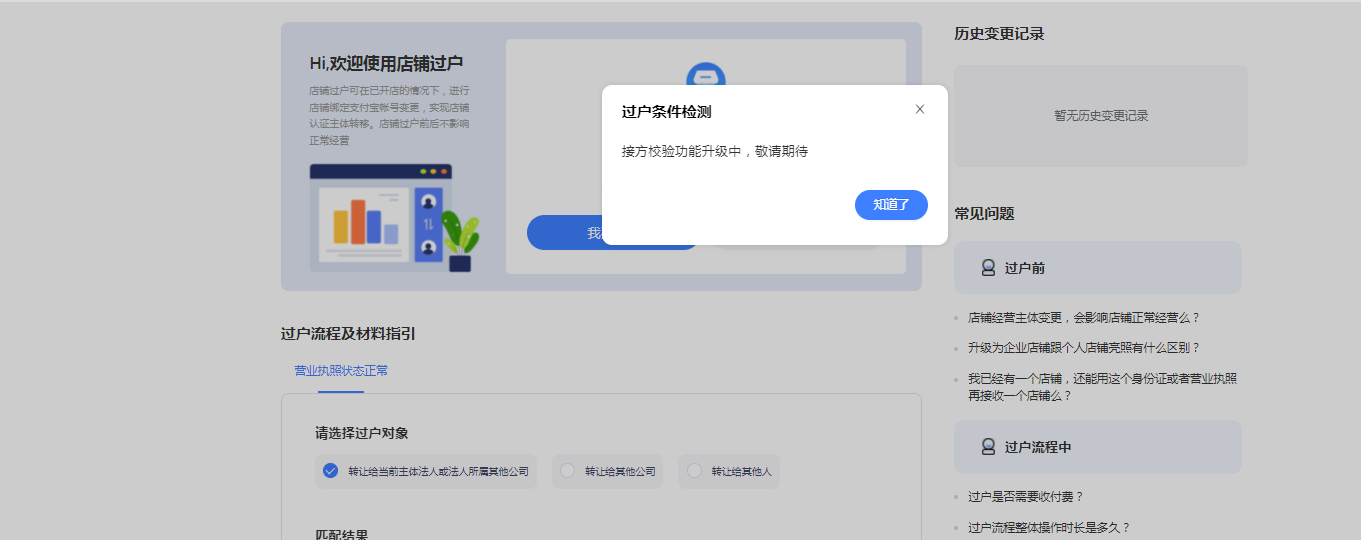The height and width of the screenshot is (540, 1361).
Task: Click the 过户条件检测 dialog title
Action: 666,112
